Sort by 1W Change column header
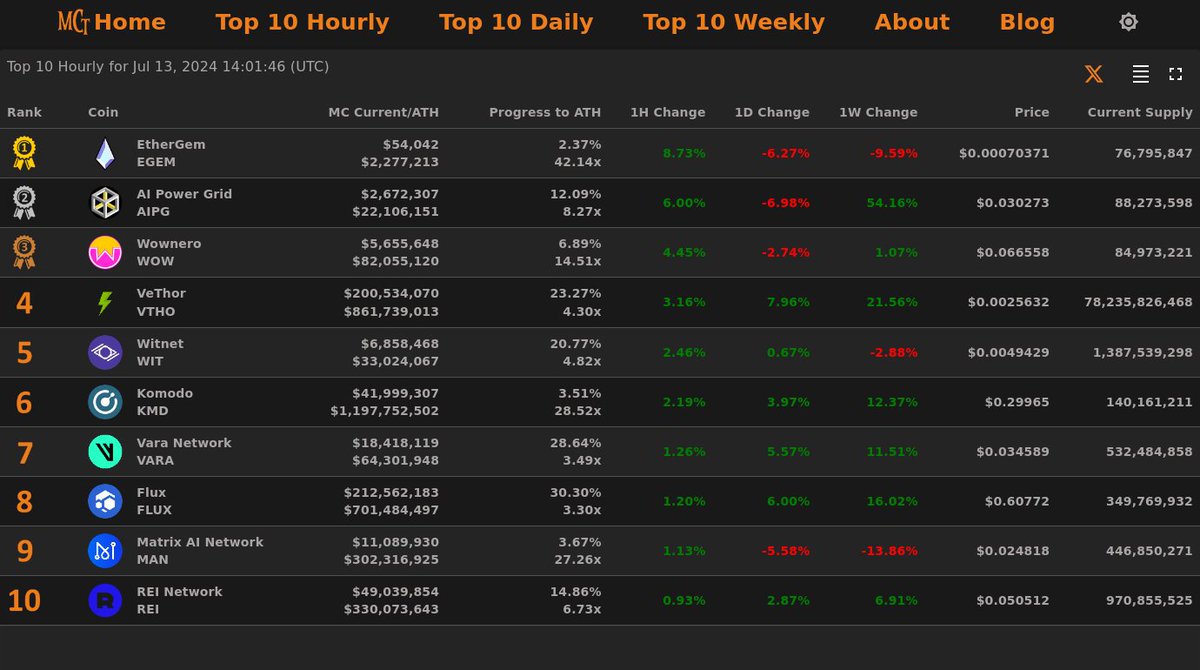The width and height of the screenshot is (1200, 670). (878, 113)
